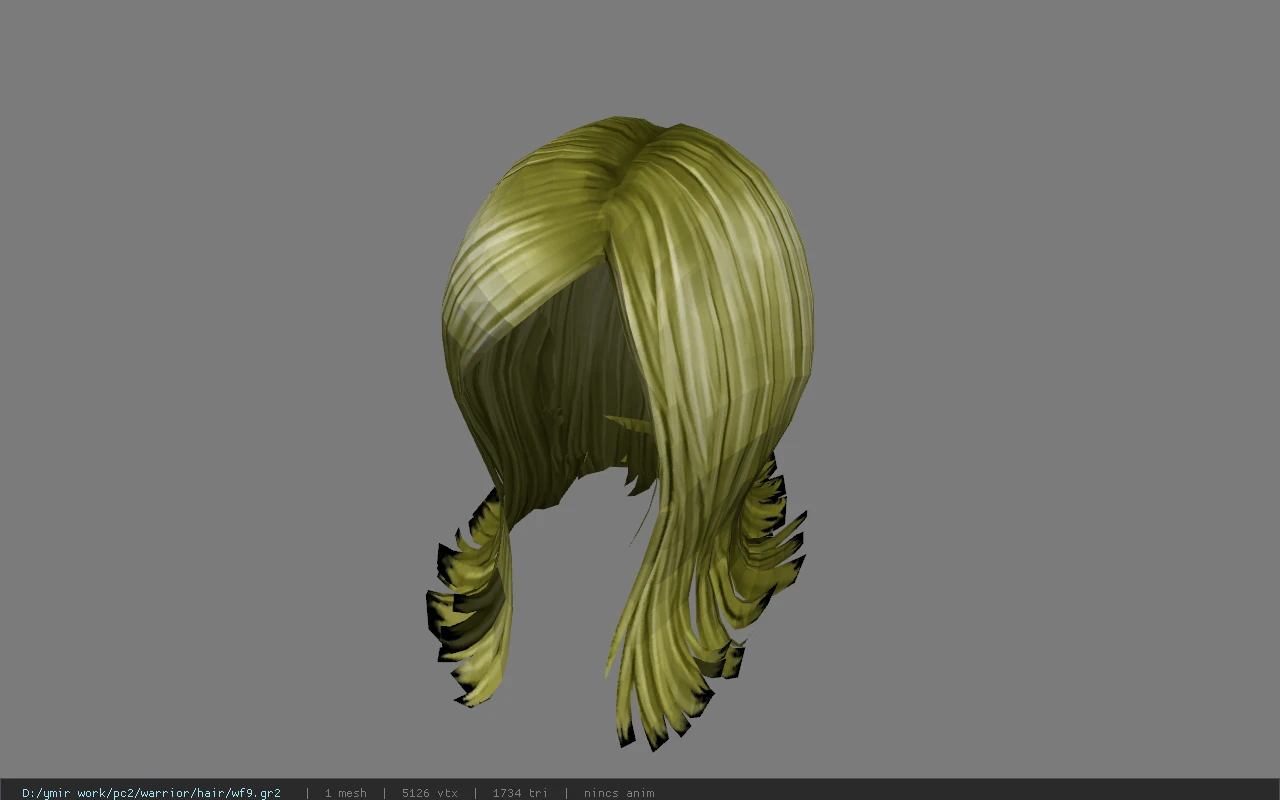Click the '1734 tri' triangle count

pos(520,793)
